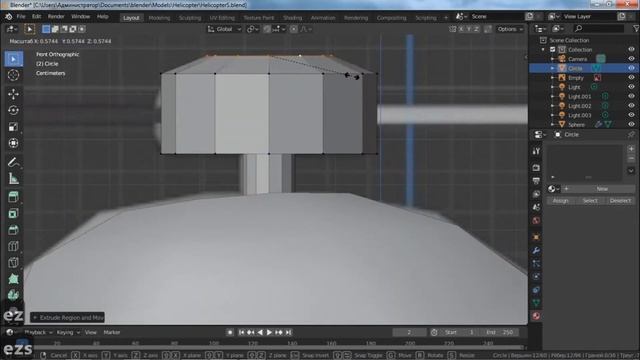Expand the Sphere row in outliner
The image size is (640, 360).
552,124
